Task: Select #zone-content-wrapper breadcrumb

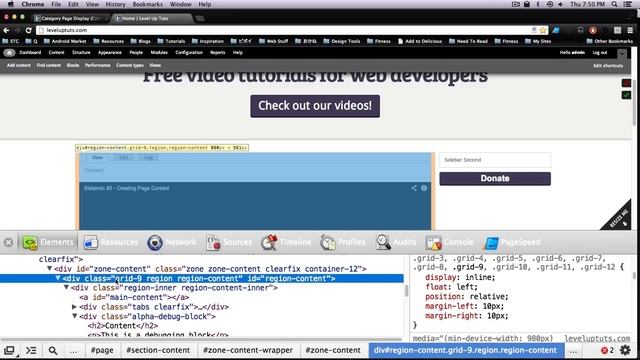Action: (248, 350)
